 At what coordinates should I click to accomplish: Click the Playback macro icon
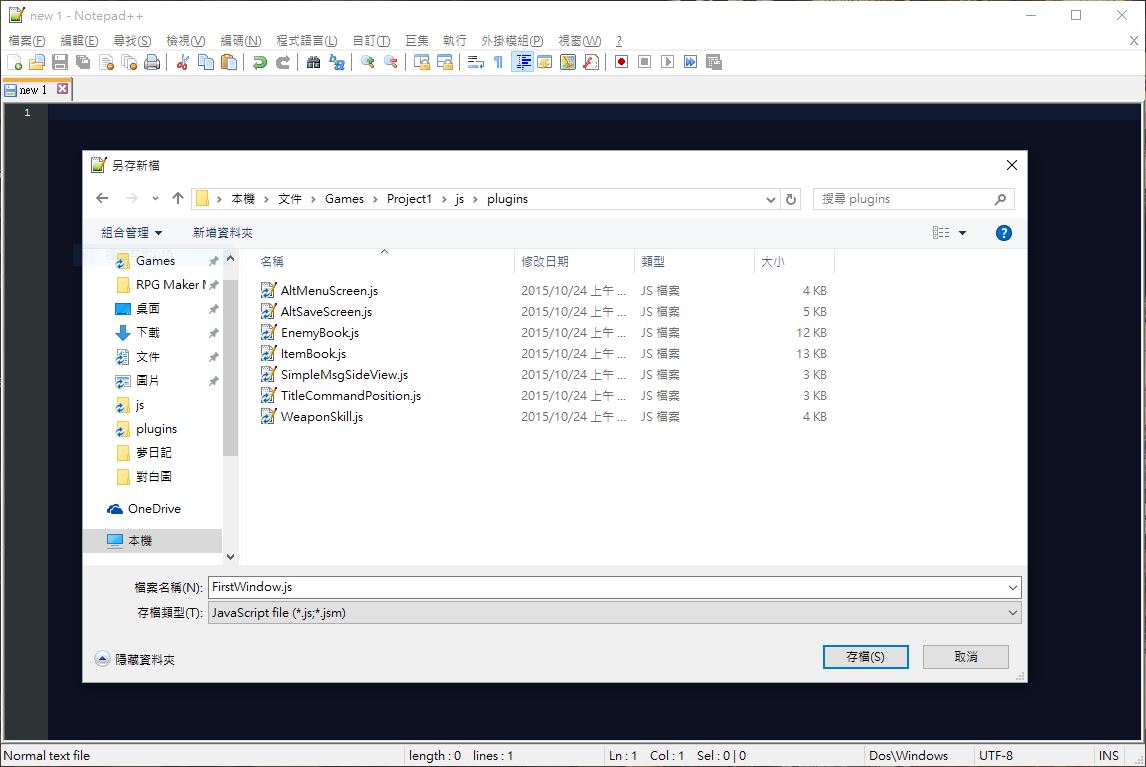coord(667,62)
